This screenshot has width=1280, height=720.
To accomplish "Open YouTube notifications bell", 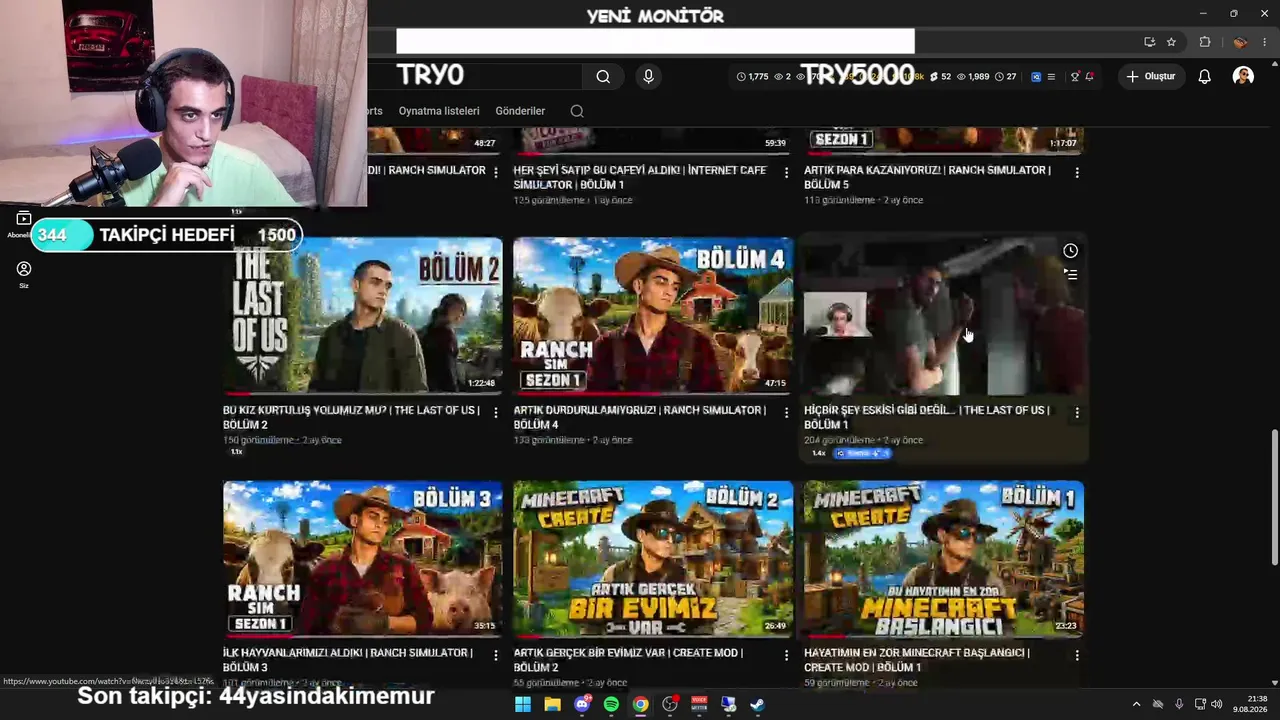I will [x=1204, y=76].
